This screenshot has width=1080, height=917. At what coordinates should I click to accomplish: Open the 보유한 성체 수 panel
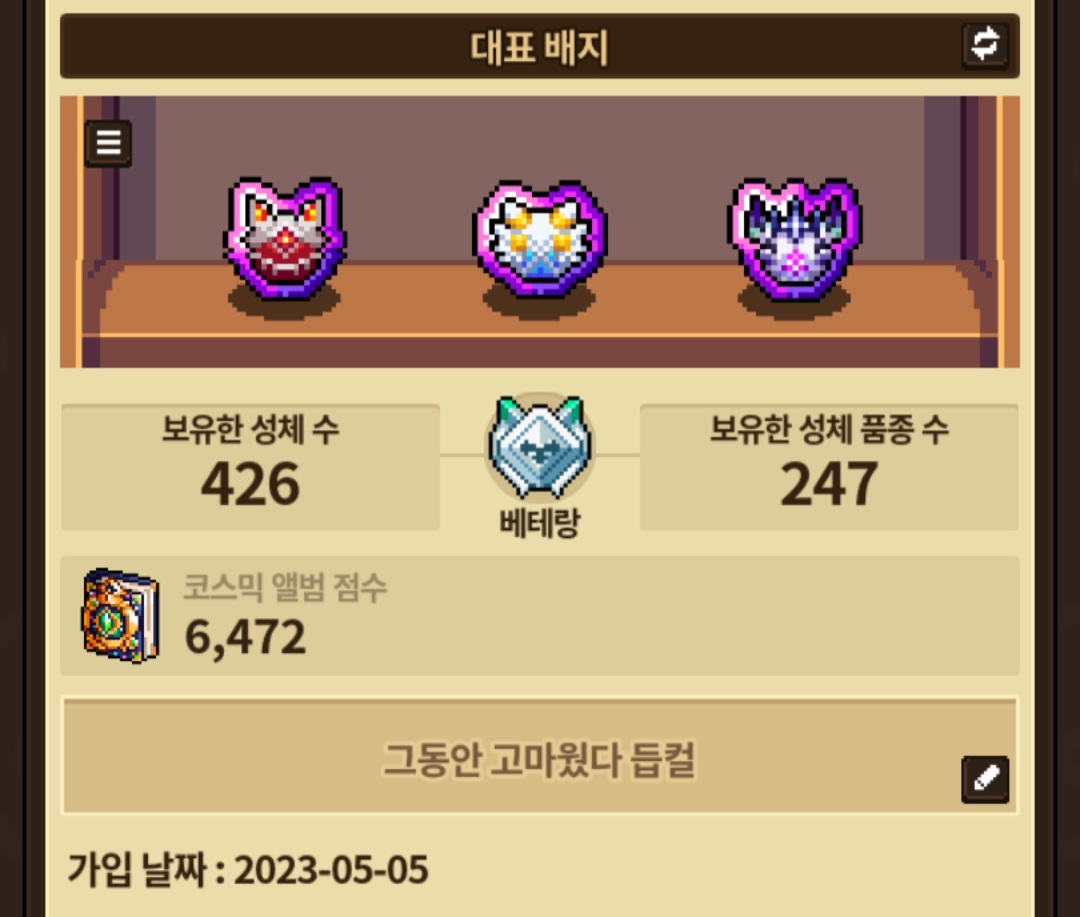251,467
